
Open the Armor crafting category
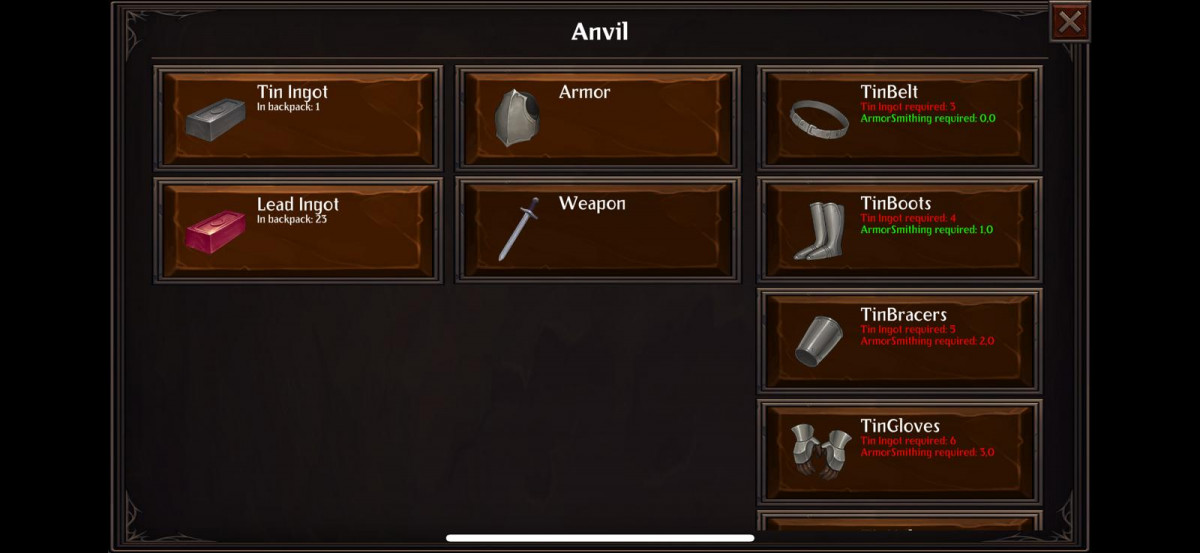click(x=598, y=118)
